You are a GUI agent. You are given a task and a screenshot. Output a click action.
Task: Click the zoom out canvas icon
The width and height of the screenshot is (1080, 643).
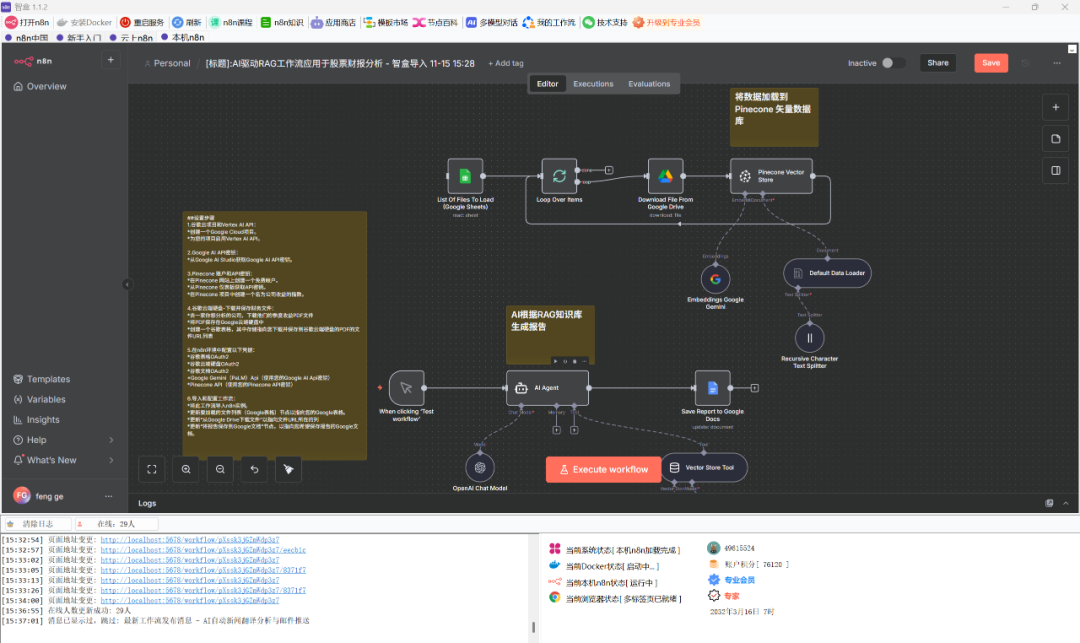click(x=220, y=468)
